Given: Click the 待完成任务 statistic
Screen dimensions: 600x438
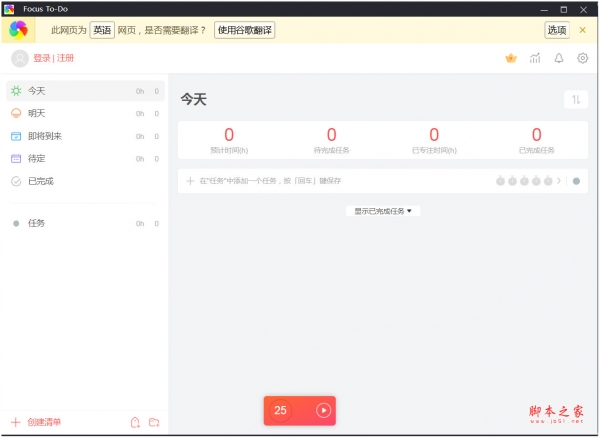Looking at the screenshot, I should (x=331, y=140).
